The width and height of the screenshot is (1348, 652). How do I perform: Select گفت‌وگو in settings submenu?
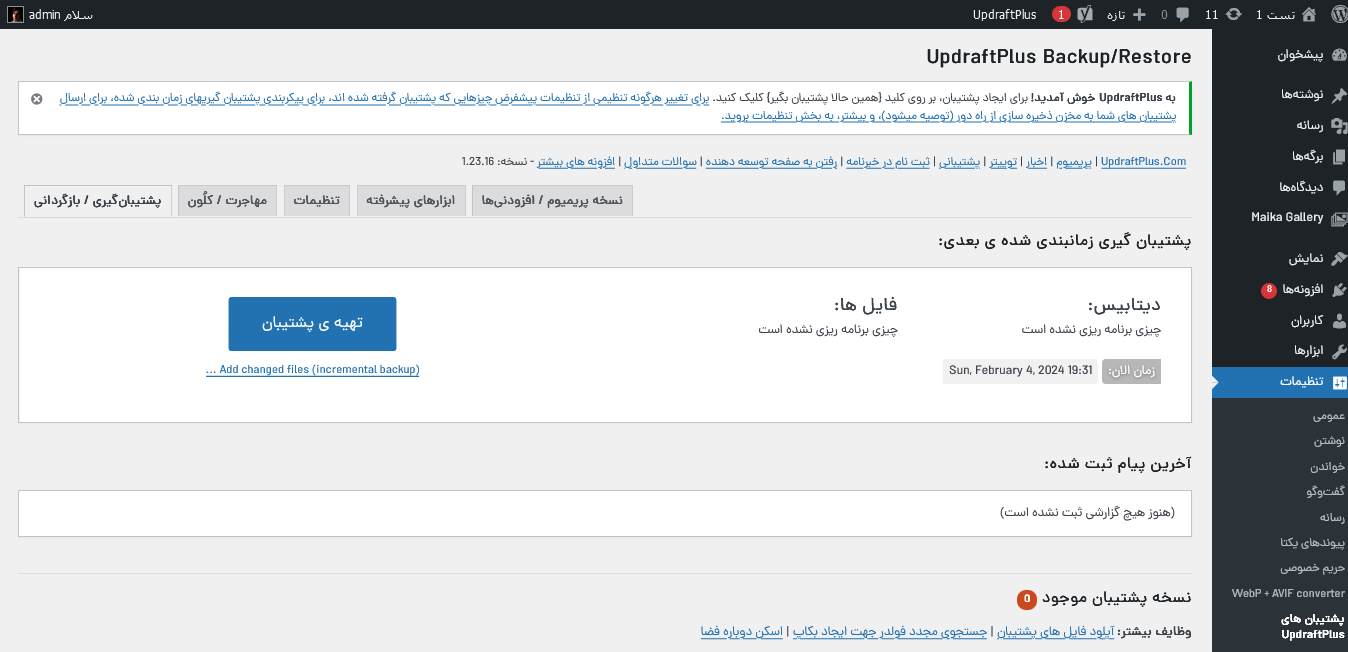pos(1325,491)
